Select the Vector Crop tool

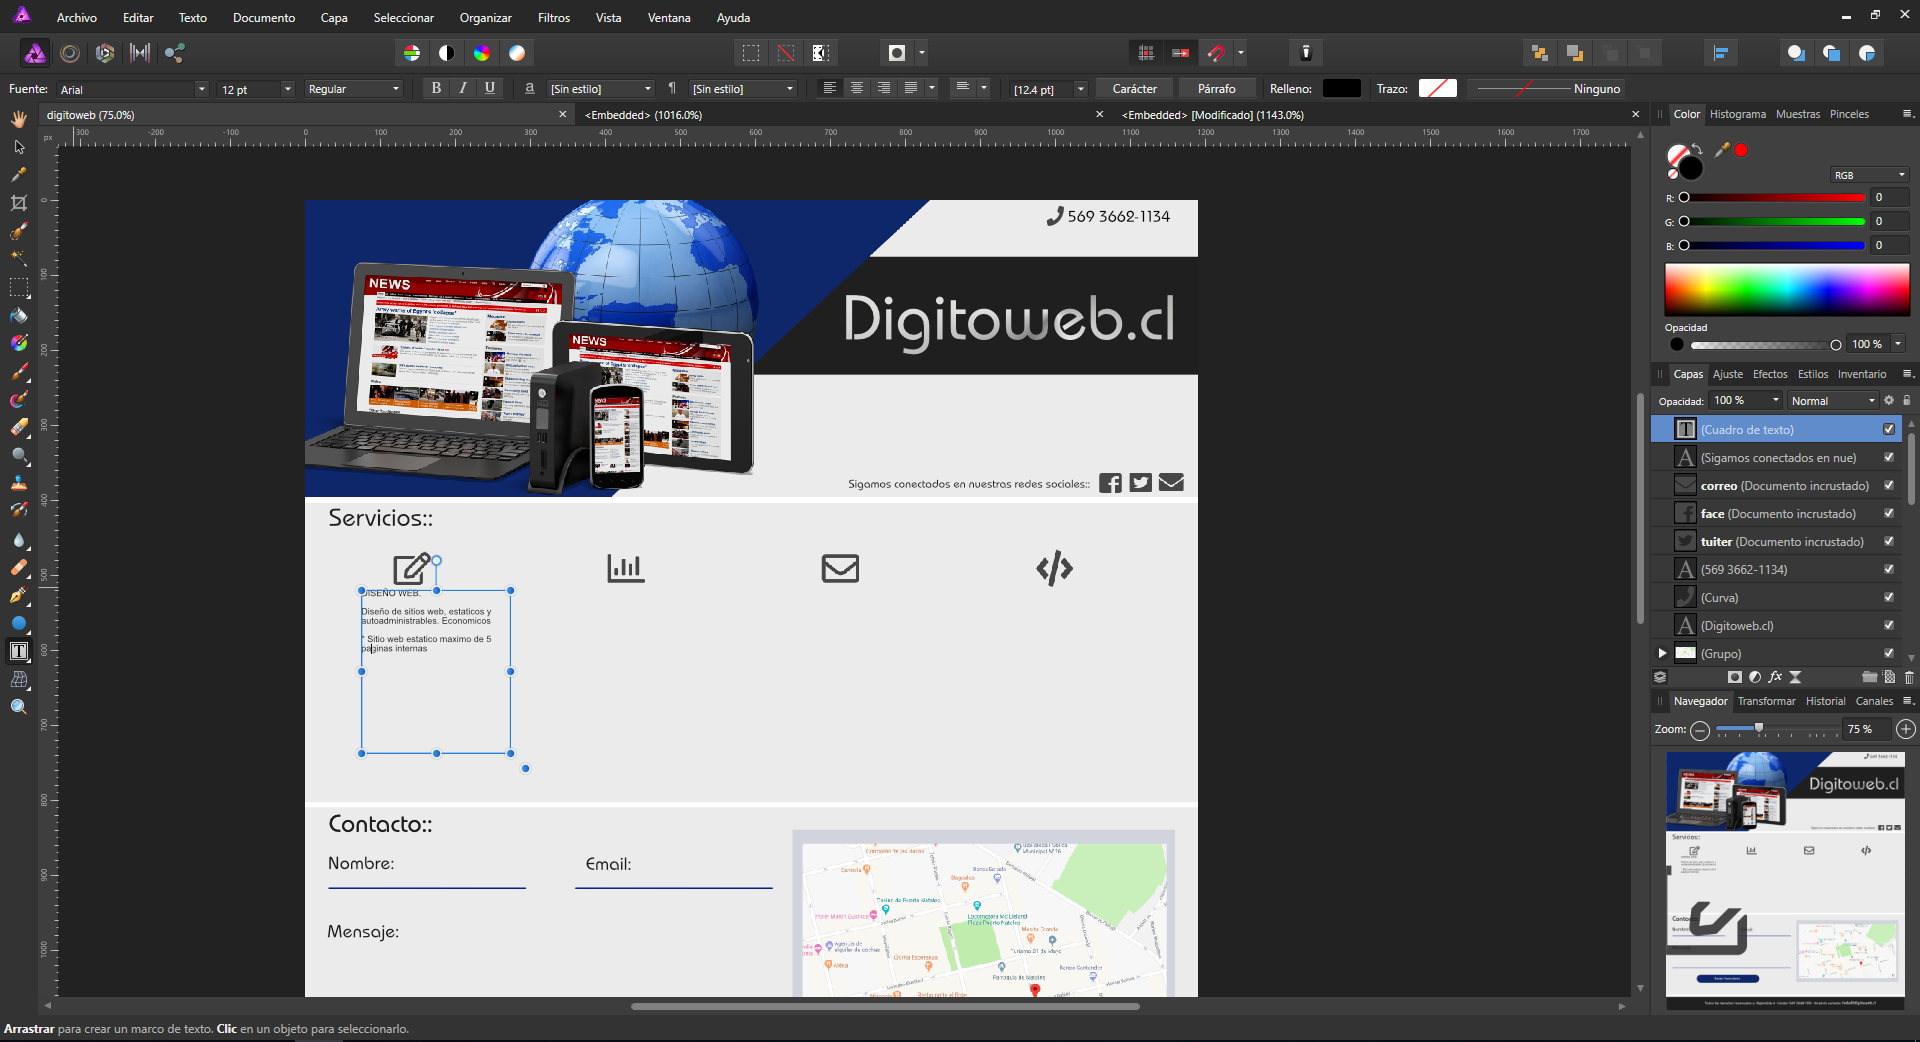pyautogui.click(x=18, y=203)
